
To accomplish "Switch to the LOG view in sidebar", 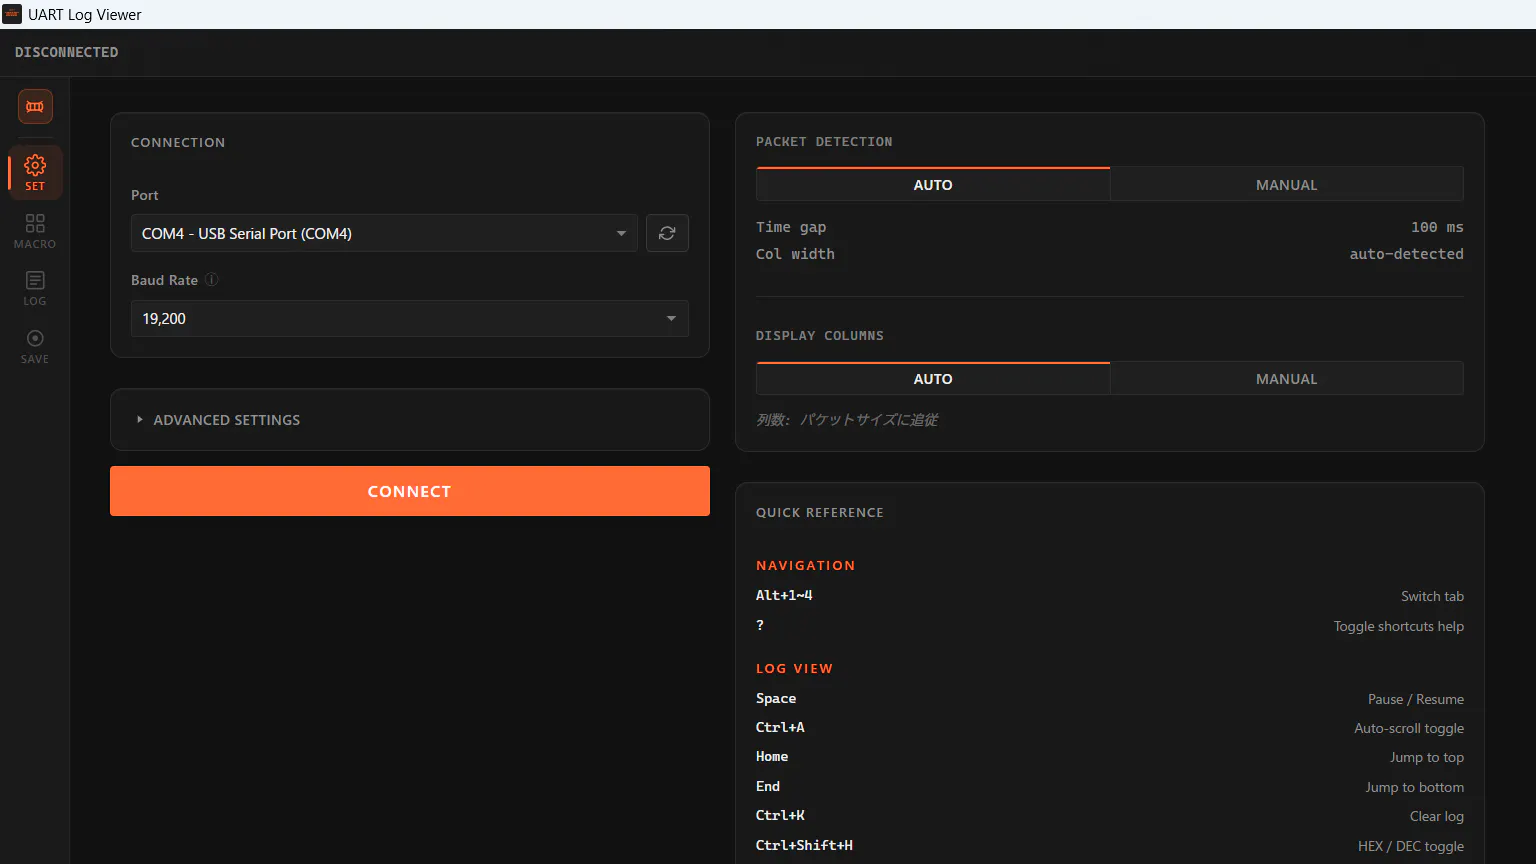I will coord(35,288).
